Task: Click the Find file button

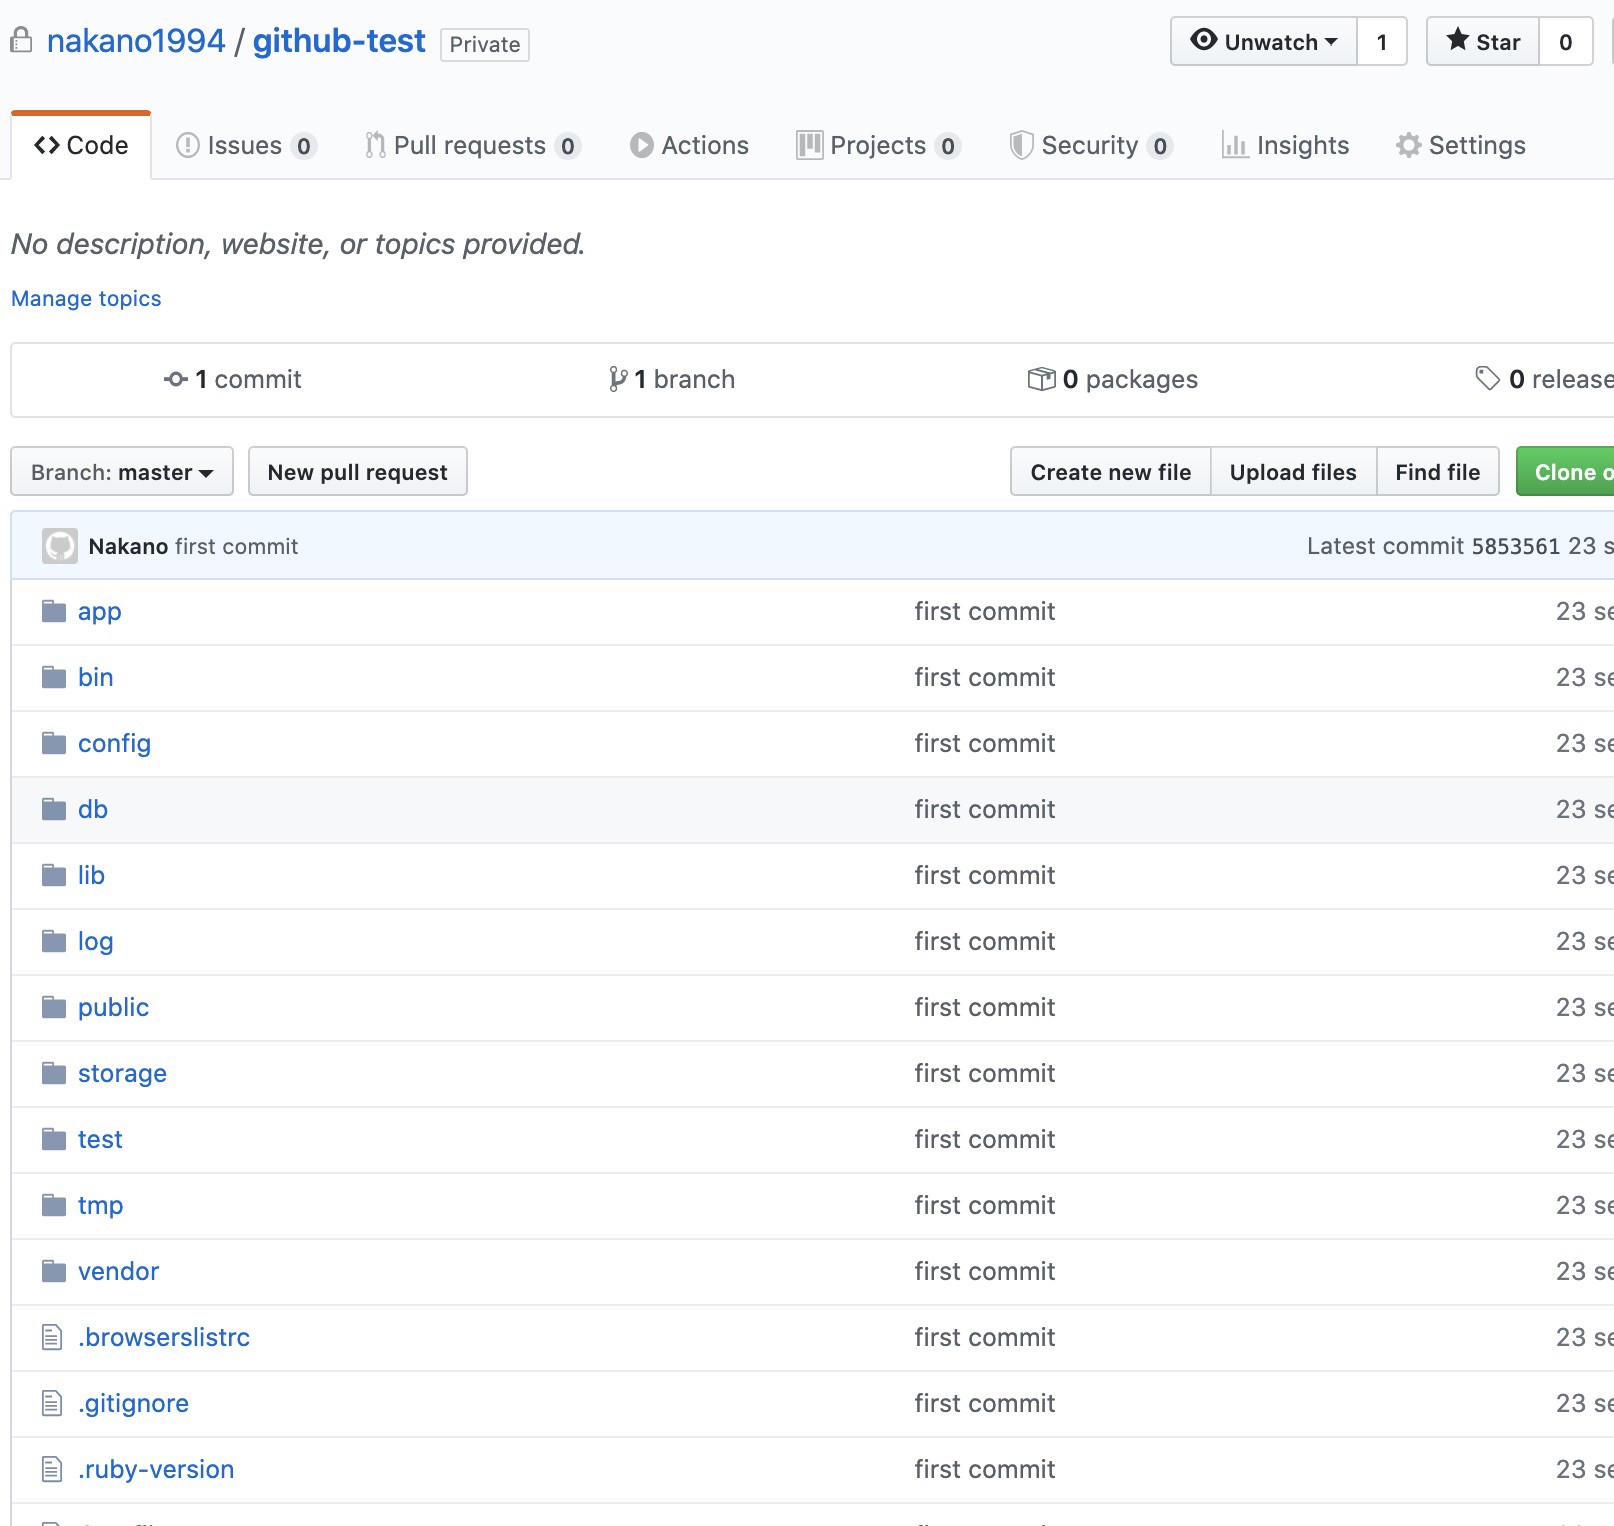Action: tap(1438, 471)
